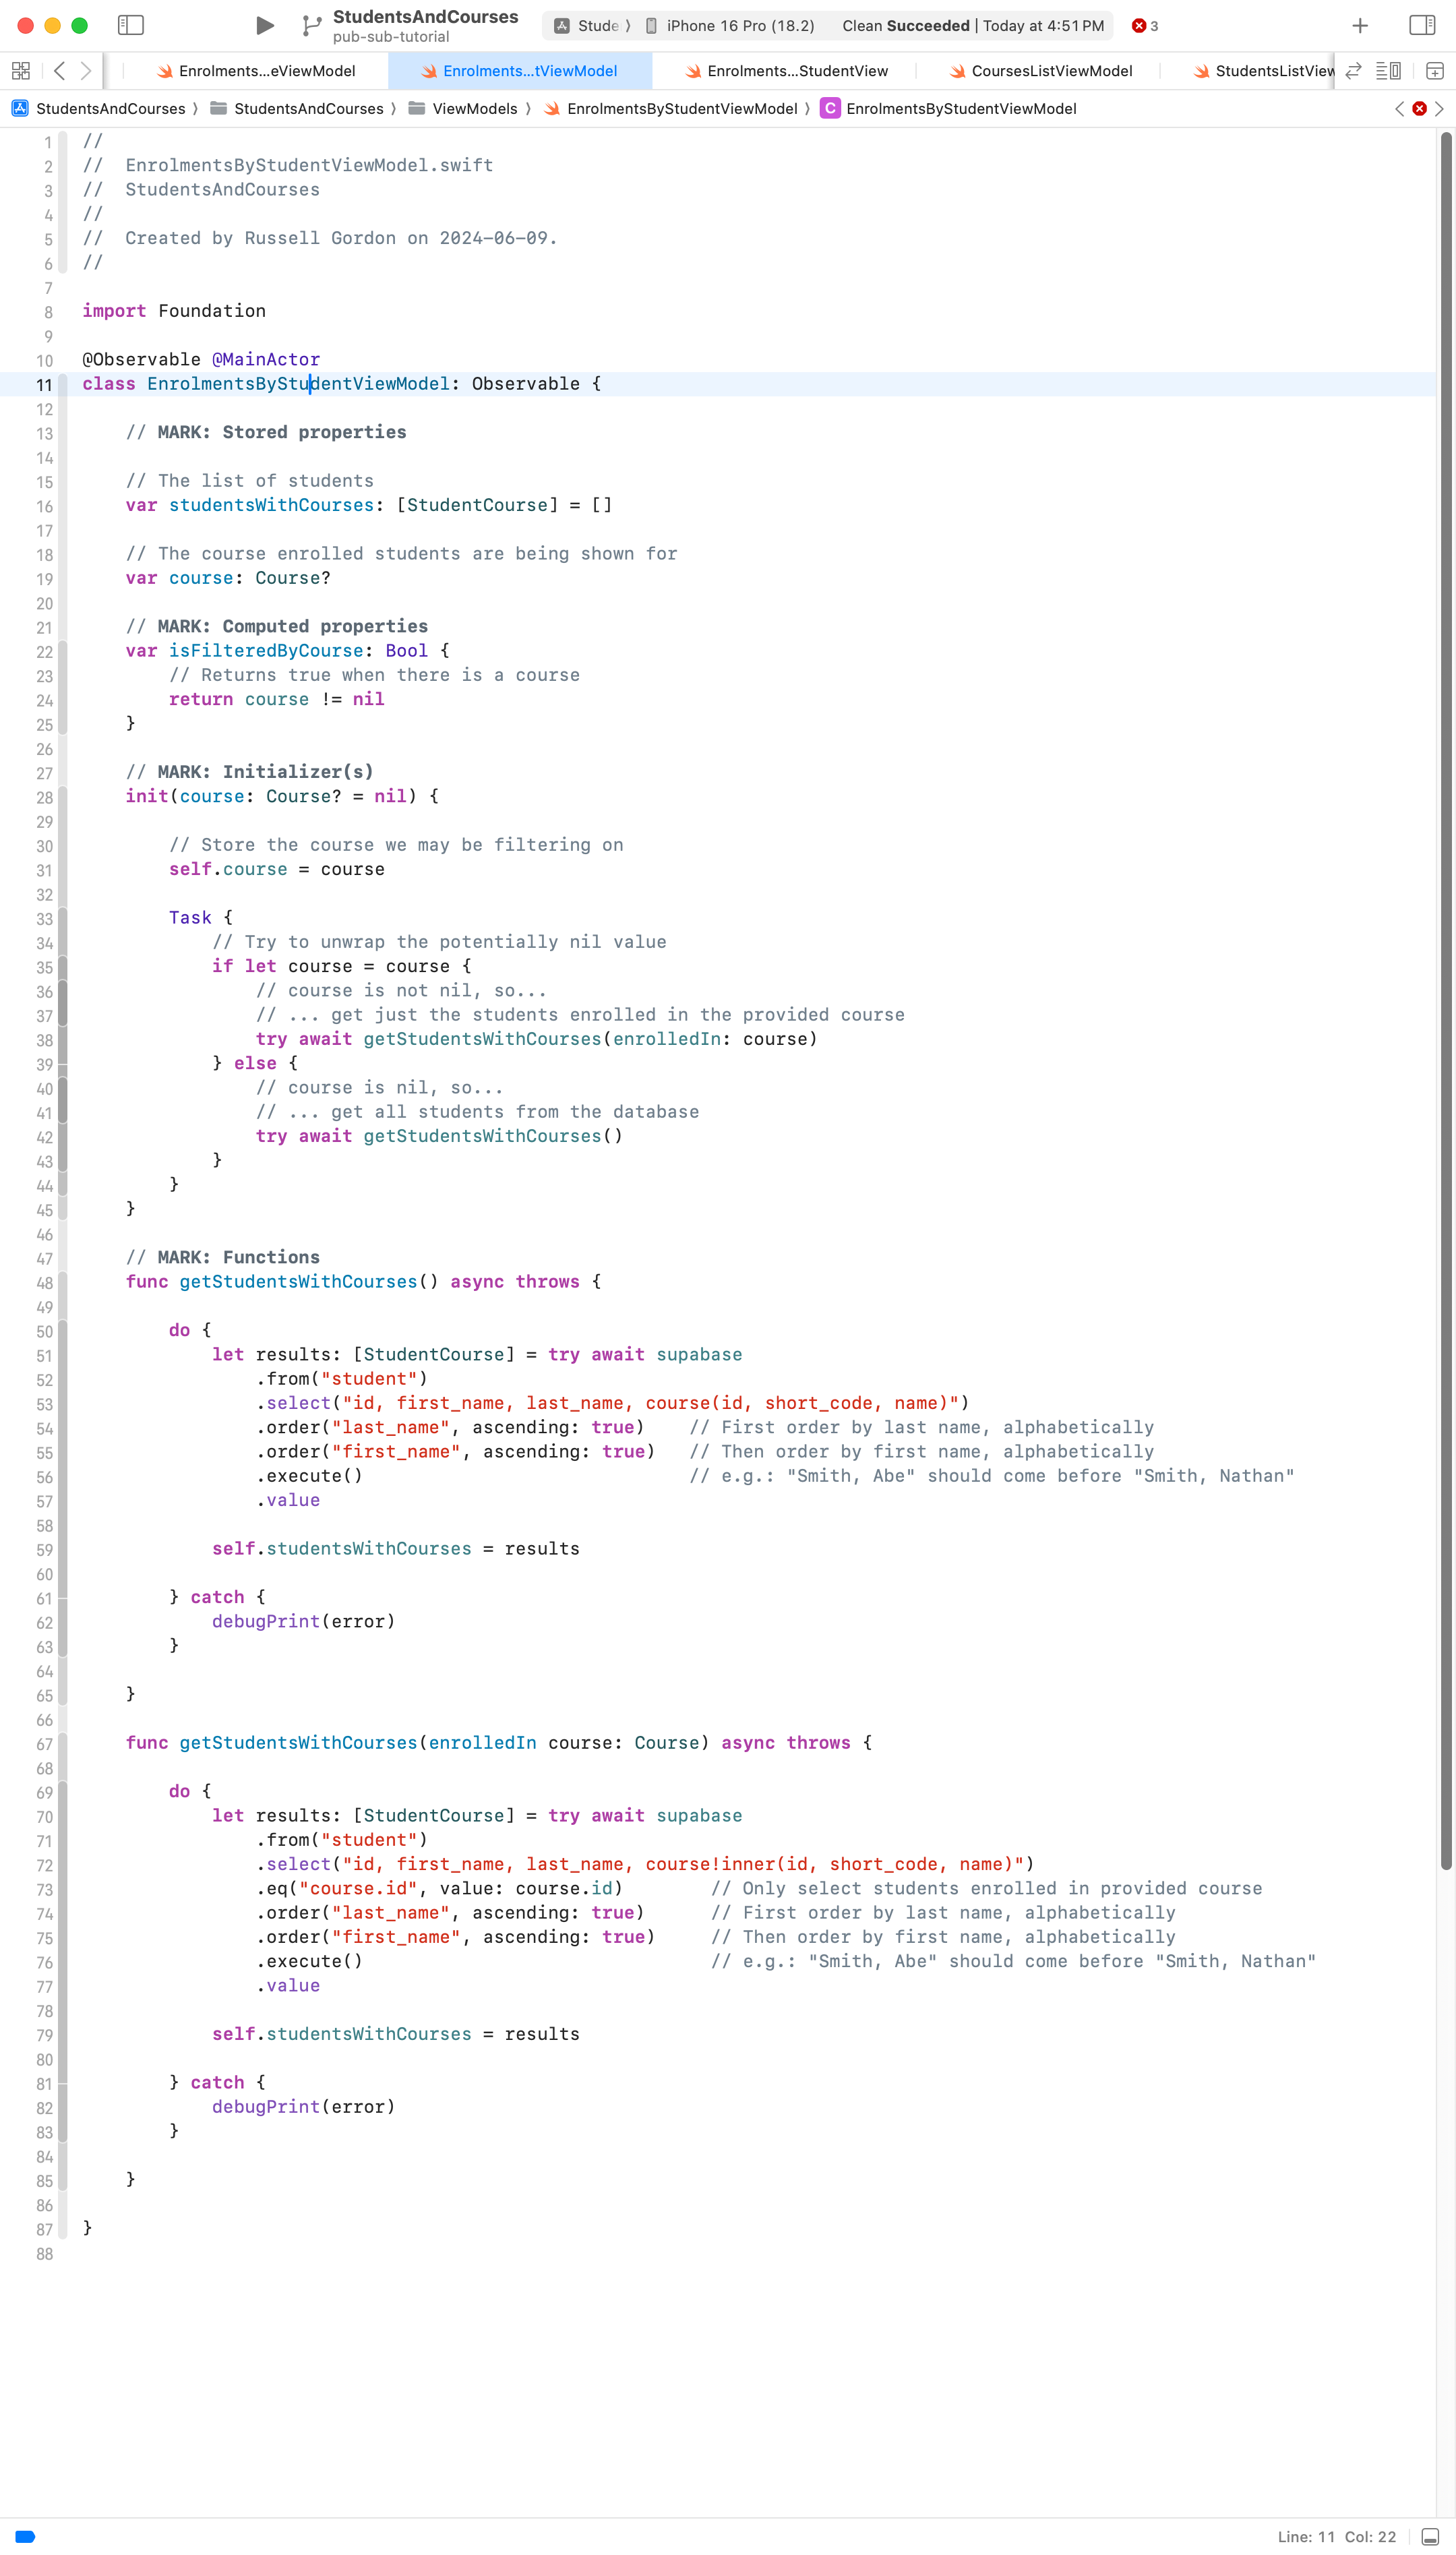Viewport: 1456px width, 2555px height.
Task: Open the adjust editor options icon
Action: 1388,71
